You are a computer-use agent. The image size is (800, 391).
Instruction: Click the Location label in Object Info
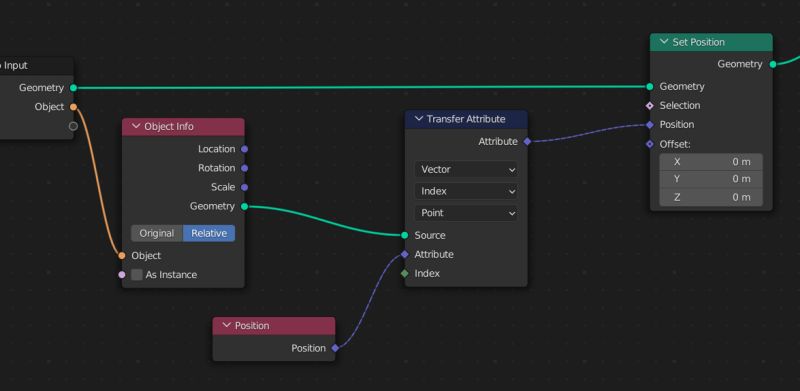tap(217, 149)
